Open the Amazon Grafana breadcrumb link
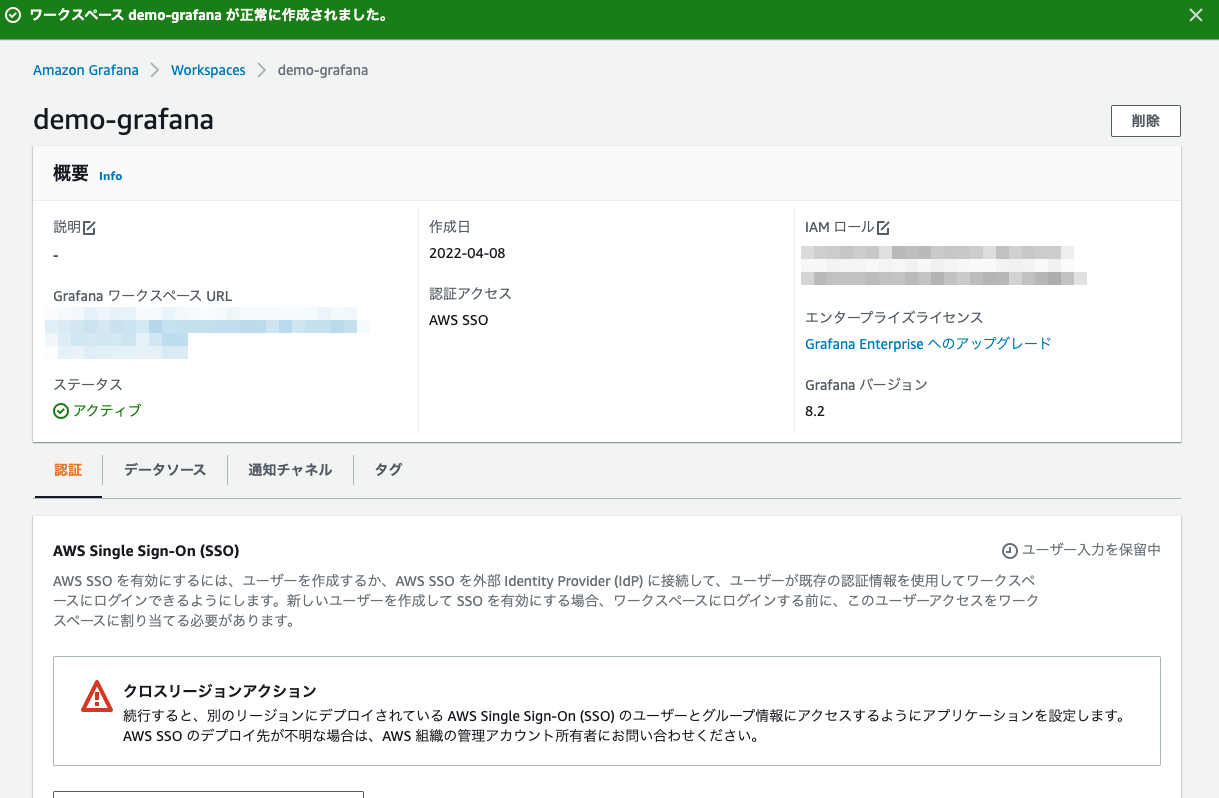Image resolution: width=1219 pixels, height=798 pixels. 85,70
